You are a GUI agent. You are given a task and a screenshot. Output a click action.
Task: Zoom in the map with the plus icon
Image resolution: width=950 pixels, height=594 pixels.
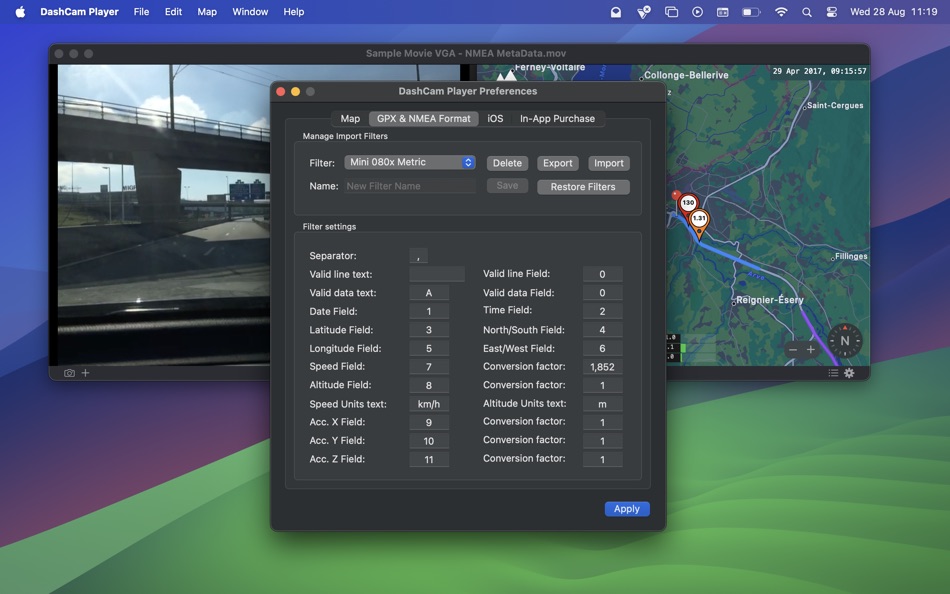point(811,350)
